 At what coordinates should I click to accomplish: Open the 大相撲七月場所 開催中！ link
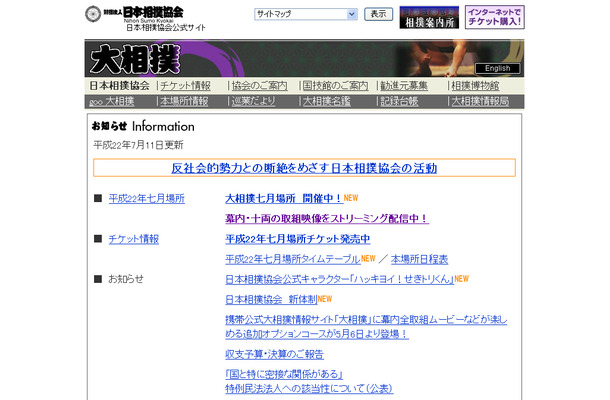(284, 198)
